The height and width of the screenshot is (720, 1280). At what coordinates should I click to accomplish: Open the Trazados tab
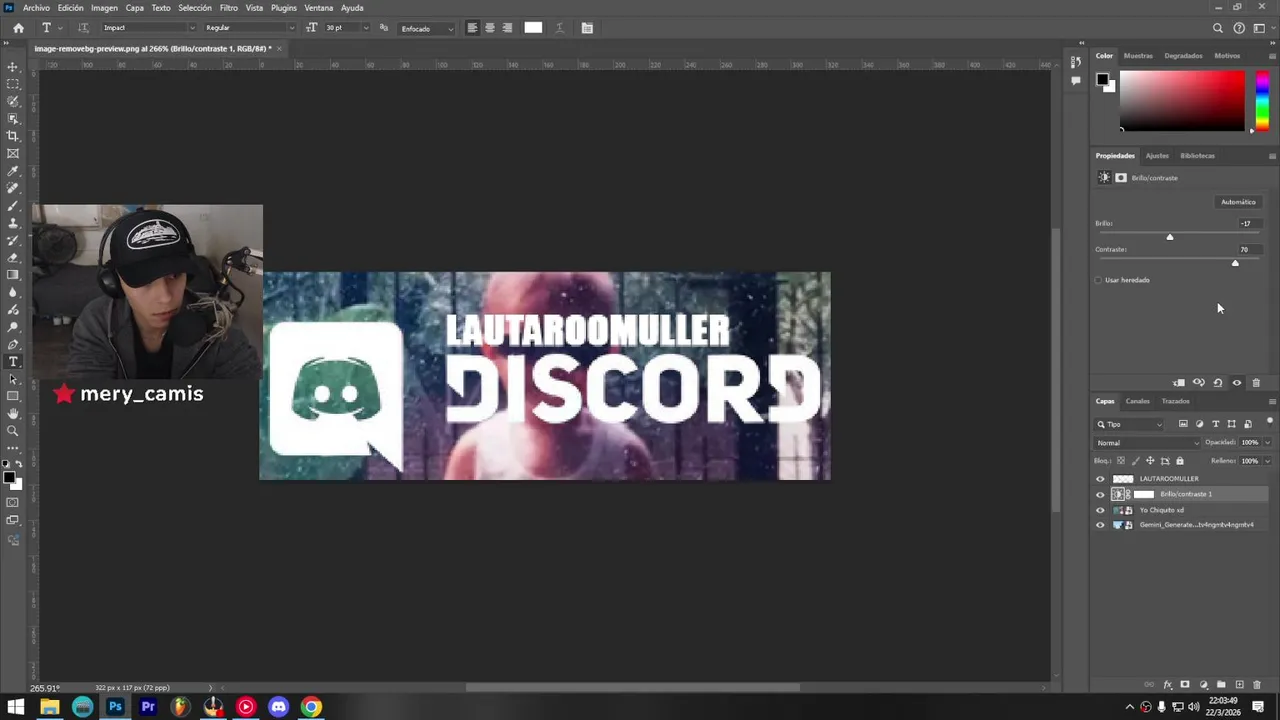(1175, 401)
